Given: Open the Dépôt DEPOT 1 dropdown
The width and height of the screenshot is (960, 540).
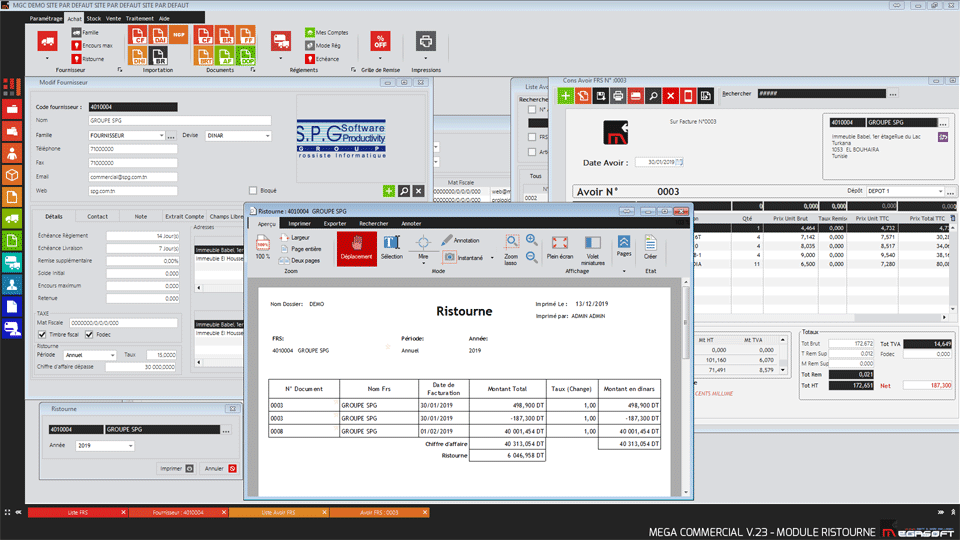Looking at the screenshot, I should pyautogui.click(x=940, y=191).
